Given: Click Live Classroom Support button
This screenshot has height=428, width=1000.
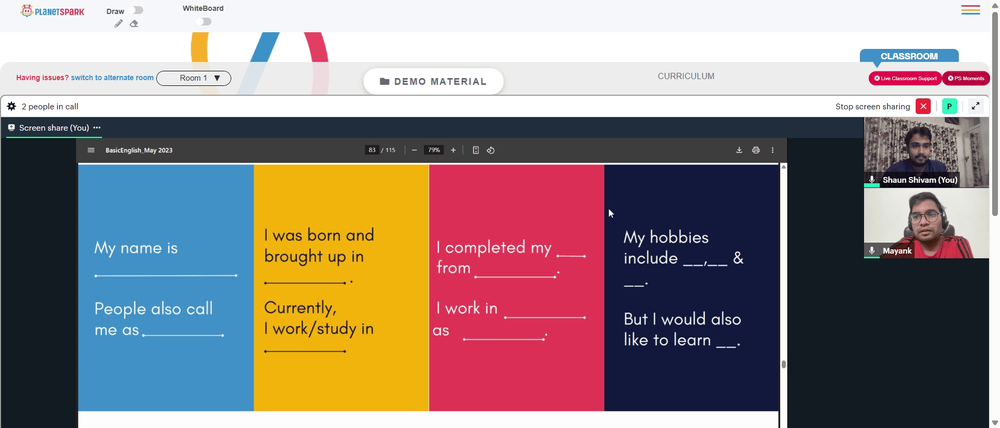Looking at the screenshot, I should click(905, 78).
